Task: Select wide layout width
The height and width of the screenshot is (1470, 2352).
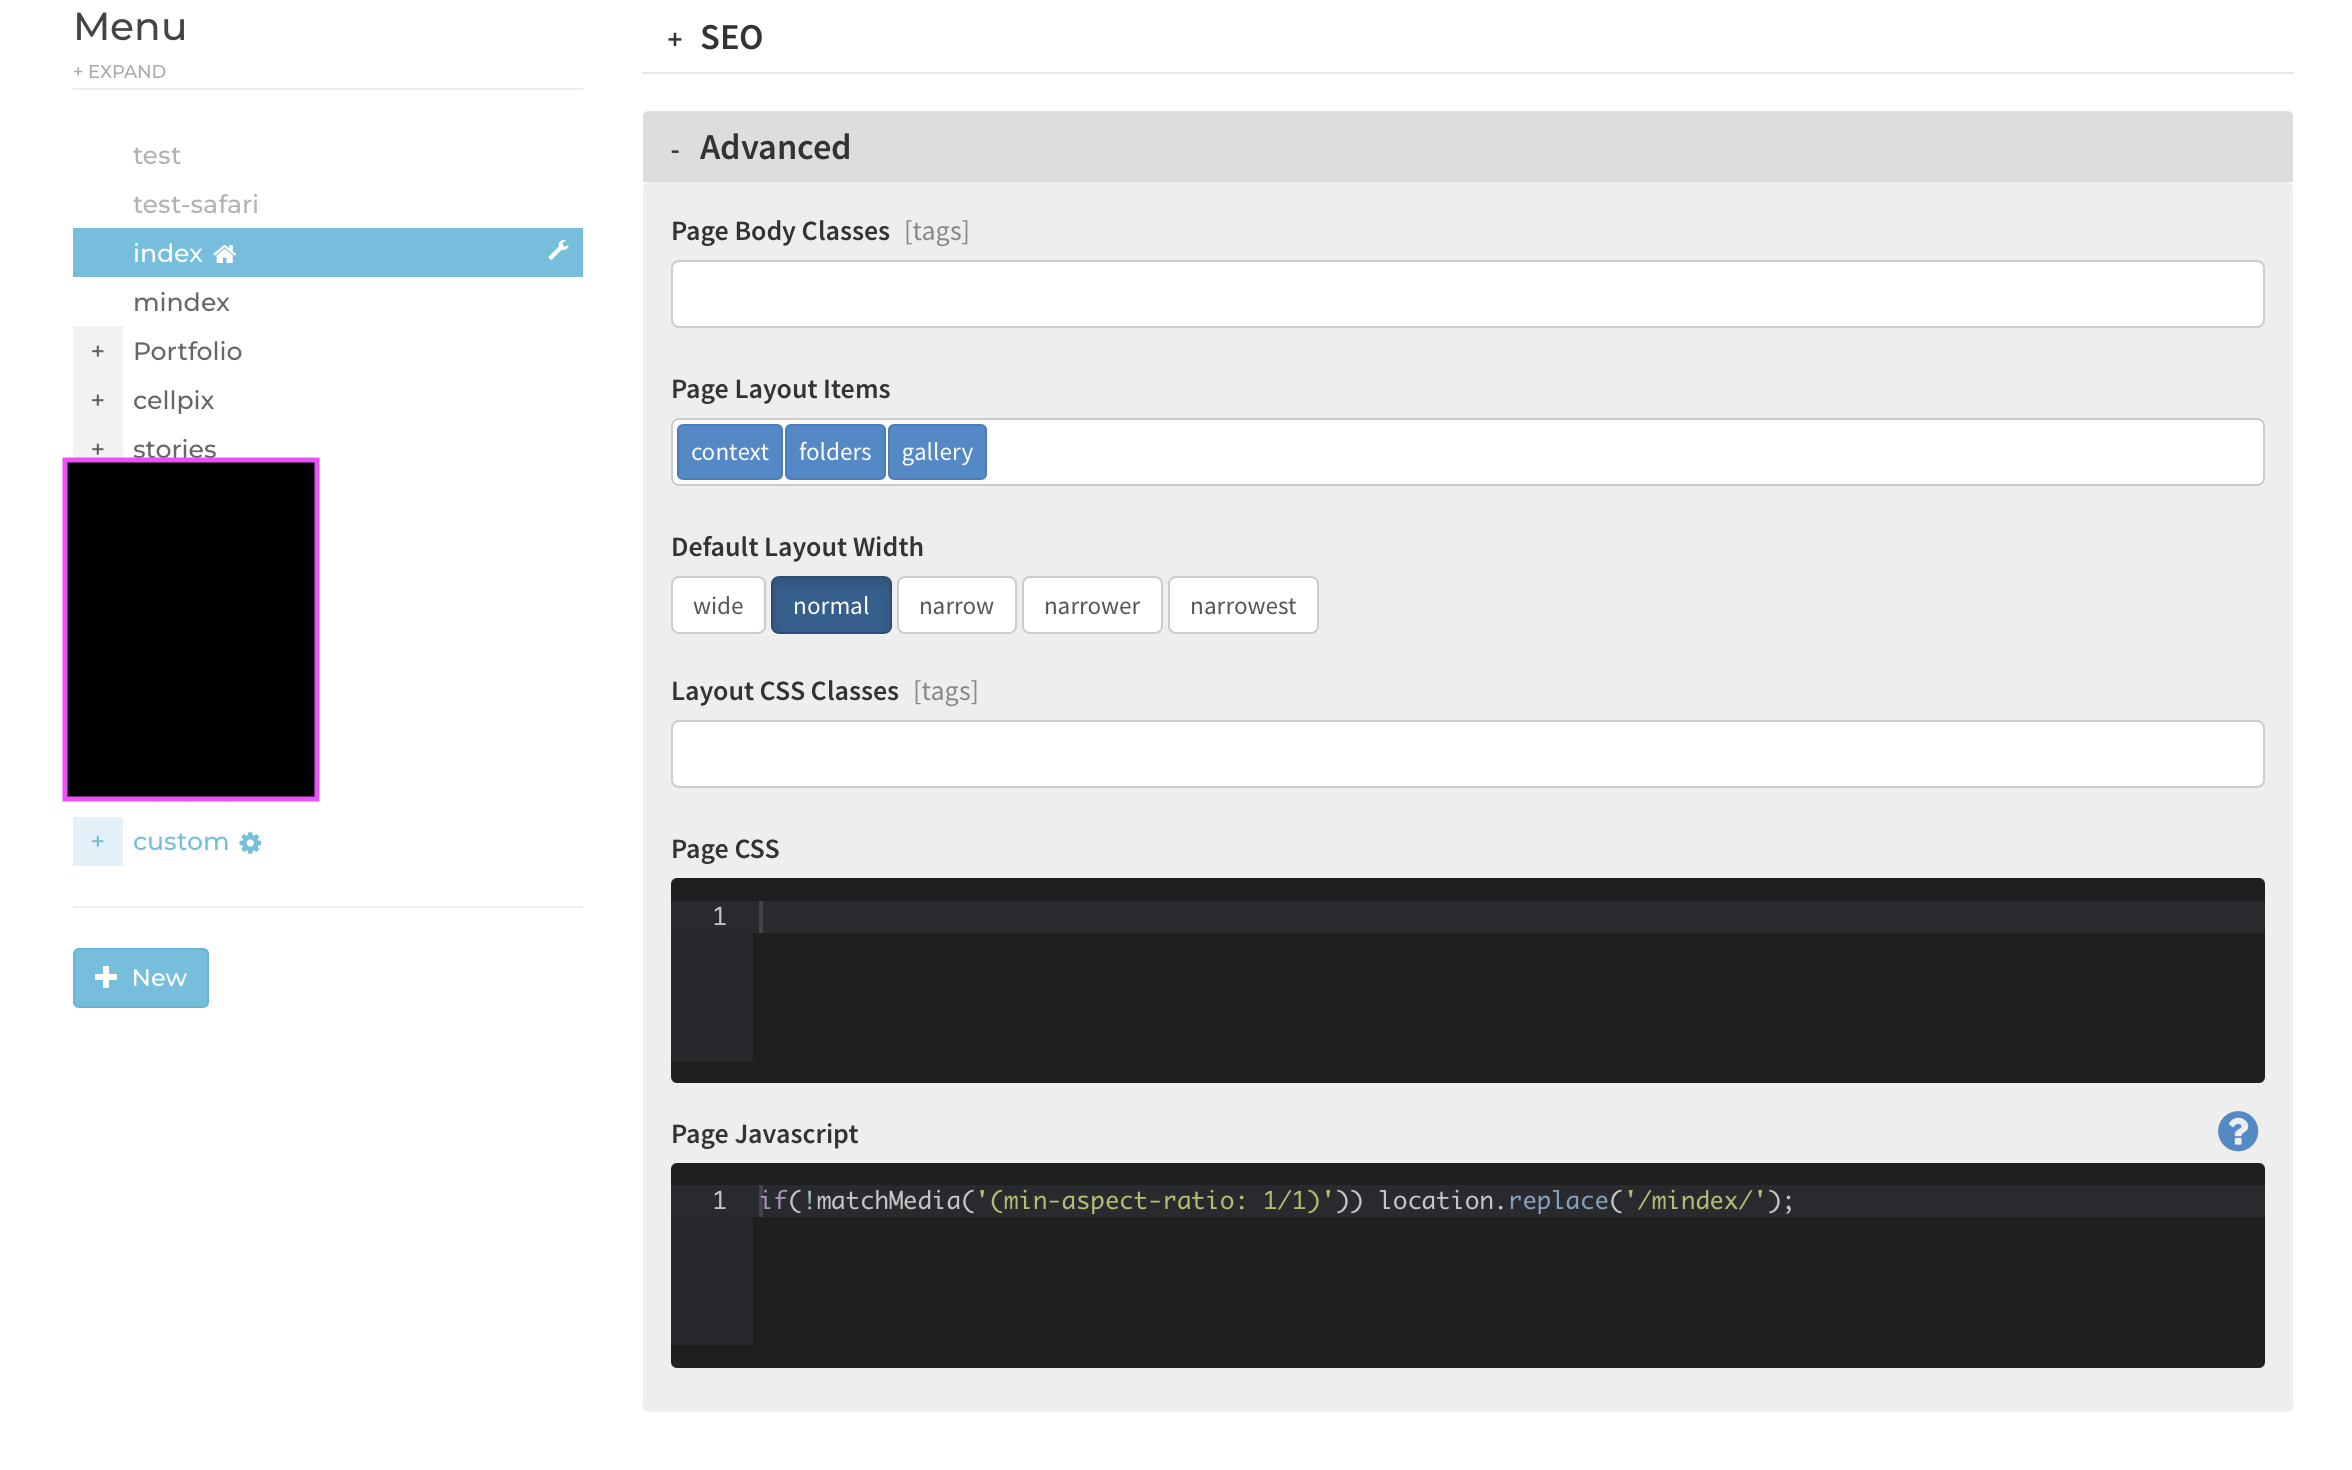Action: pos(718,605)
